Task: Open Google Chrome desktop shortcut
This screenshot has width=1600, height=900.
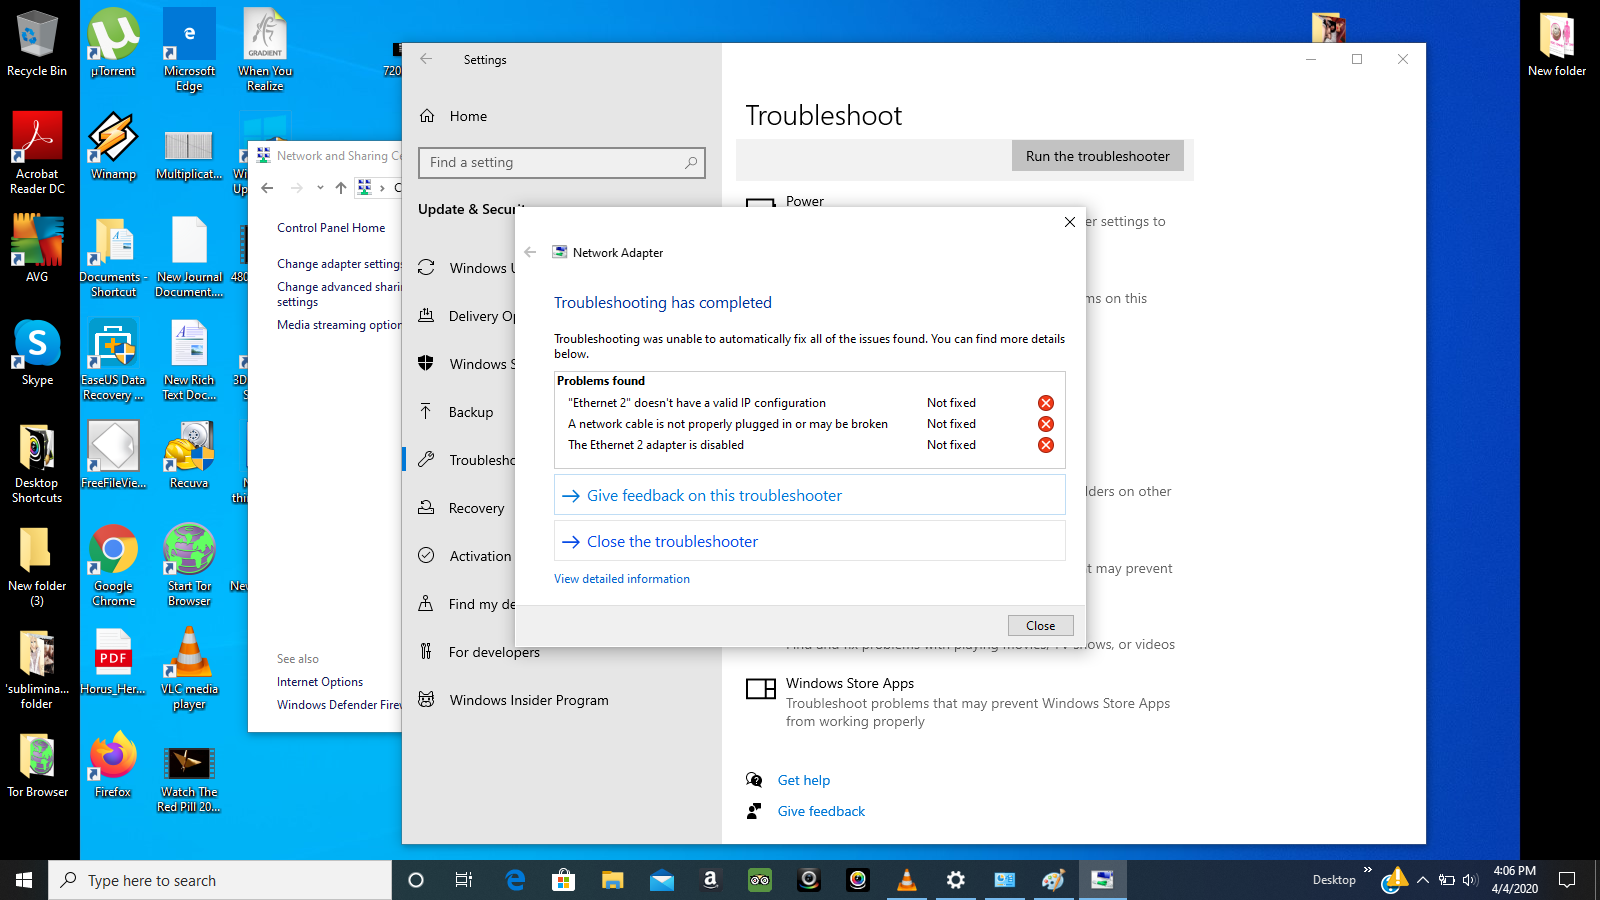Action: pos(113,566)
